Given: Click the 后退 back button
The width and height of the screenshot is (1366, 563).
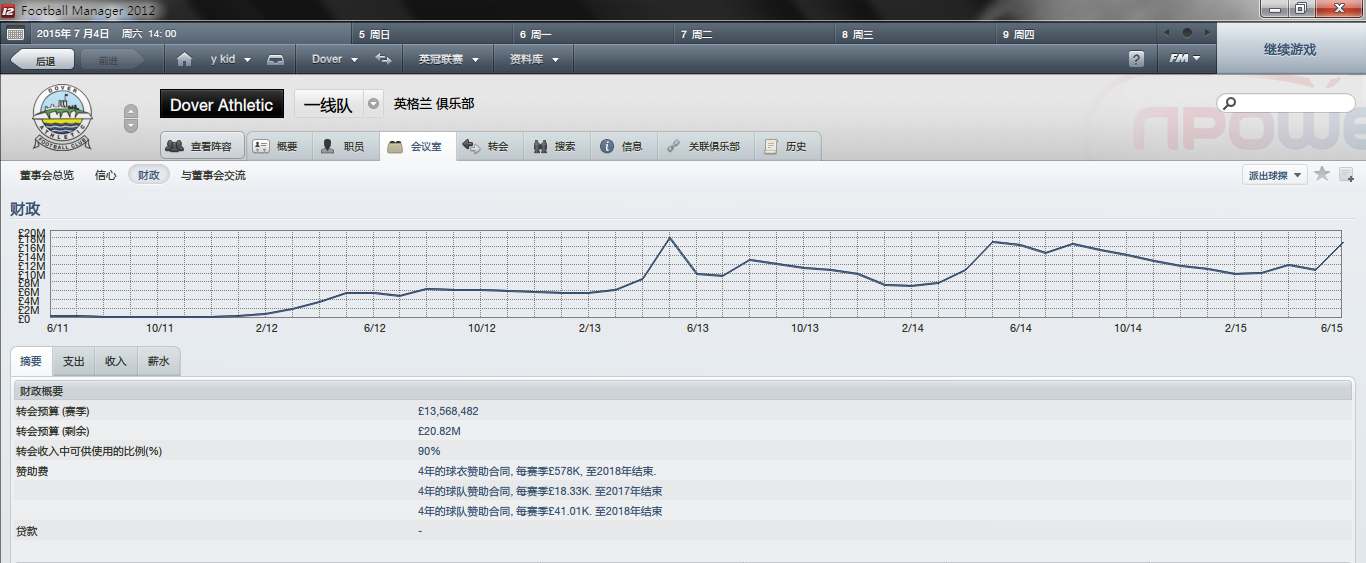Looking at the screenshot, I should (42, 60).
